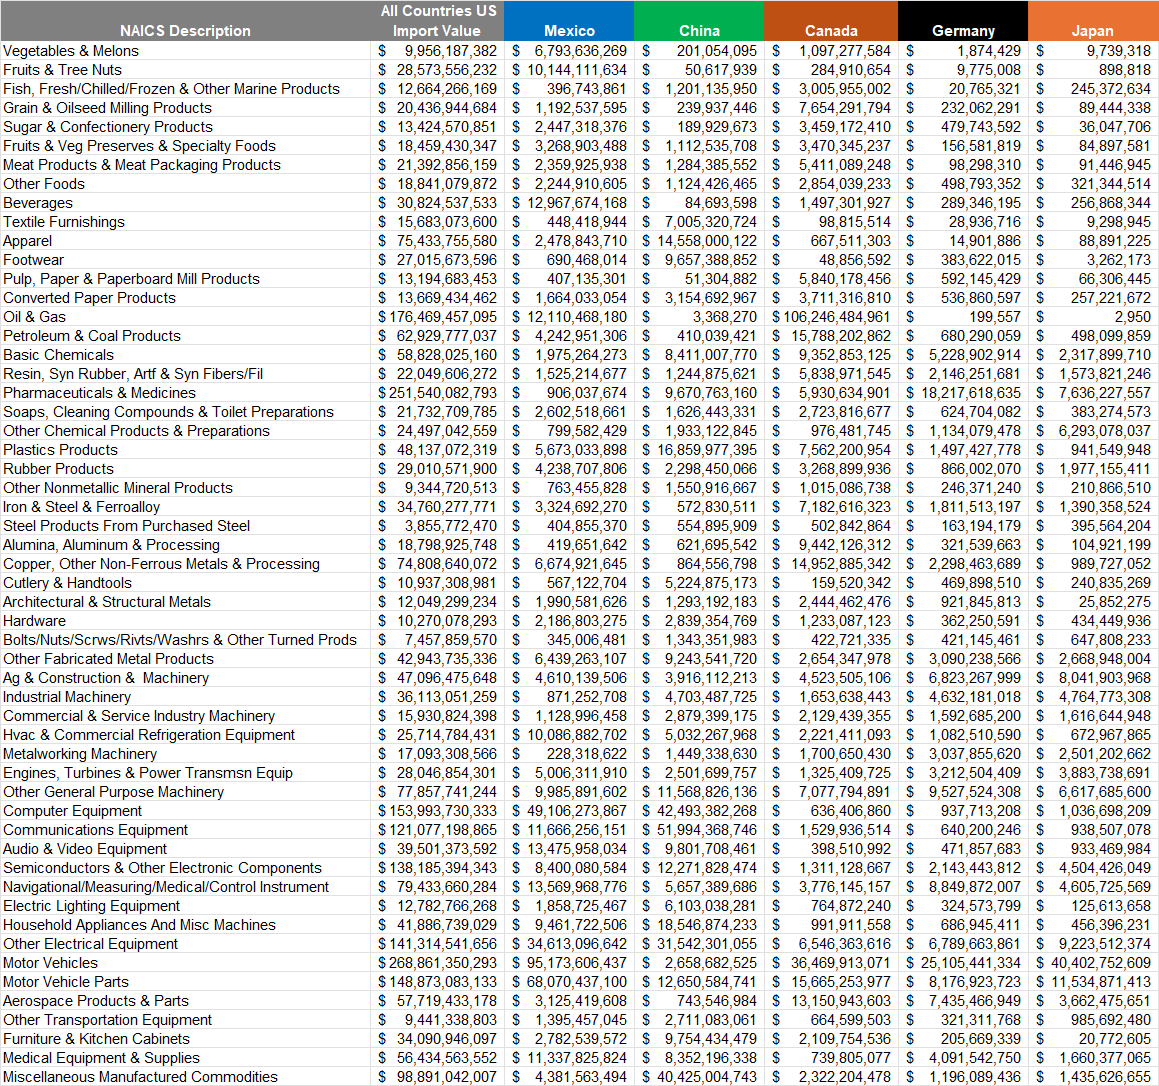Image resolution: width=1159 pixels, height=1086 pixels.
Task: Select China value 14,558,000,122 for Apparel
Action: click(x=699, y=241)
